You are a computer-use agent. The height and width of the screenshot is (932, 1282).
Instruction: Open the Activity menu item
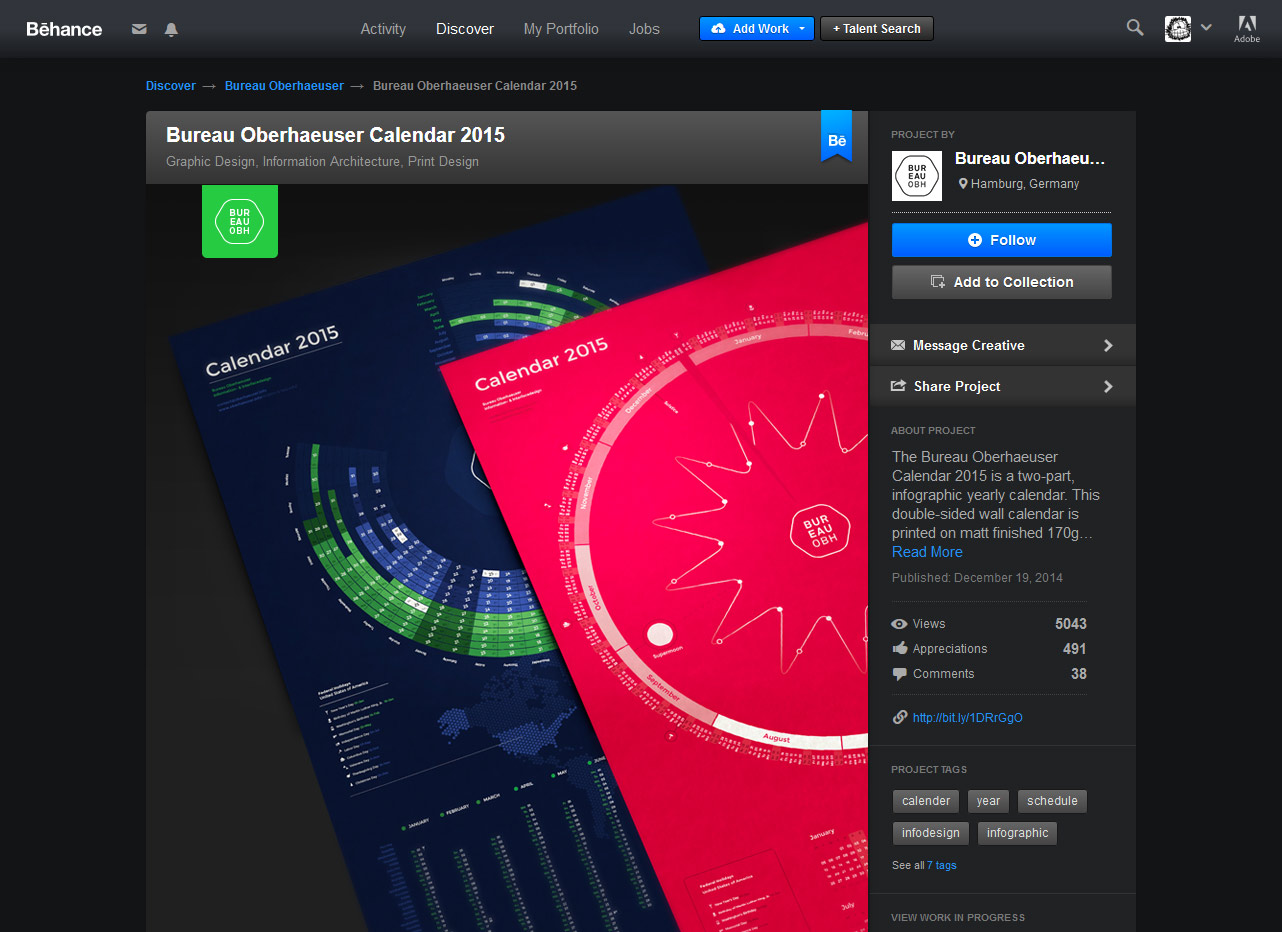(383, 28)
